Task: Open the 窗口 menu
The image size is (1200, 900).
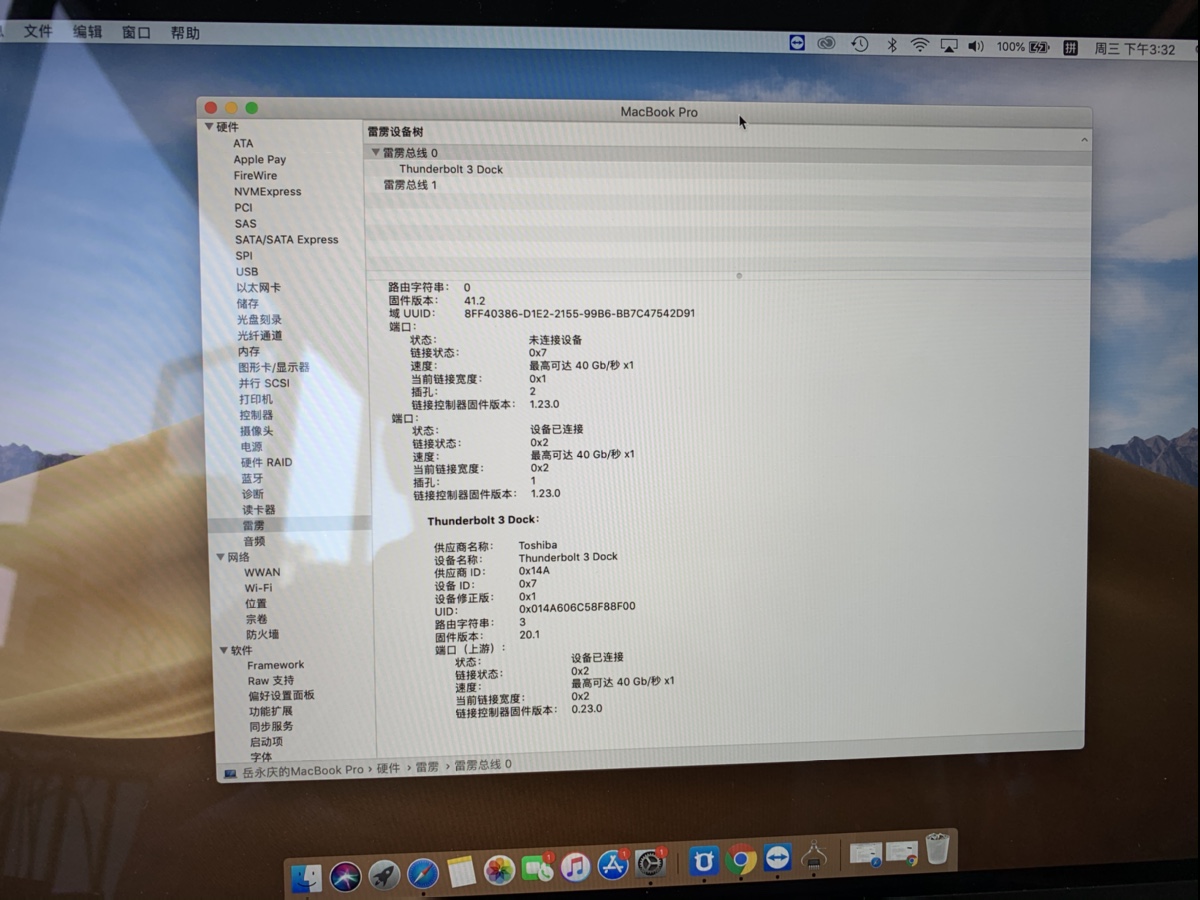Action: [136, 32]
